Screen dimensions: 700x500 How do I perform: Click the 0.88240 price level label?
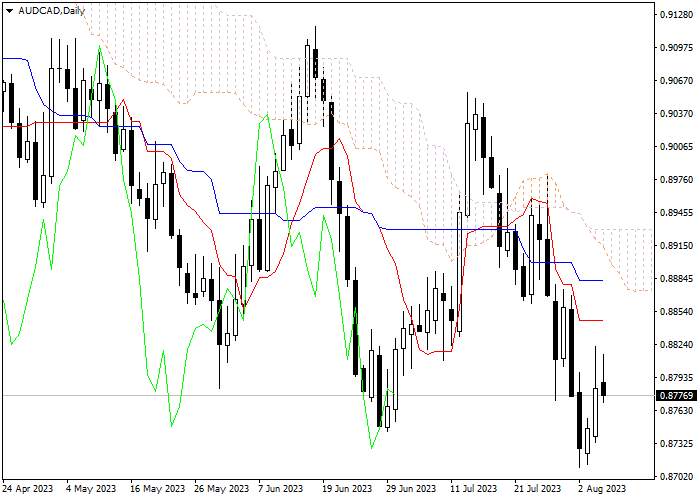pyautogui.click(x=678, y=344)
